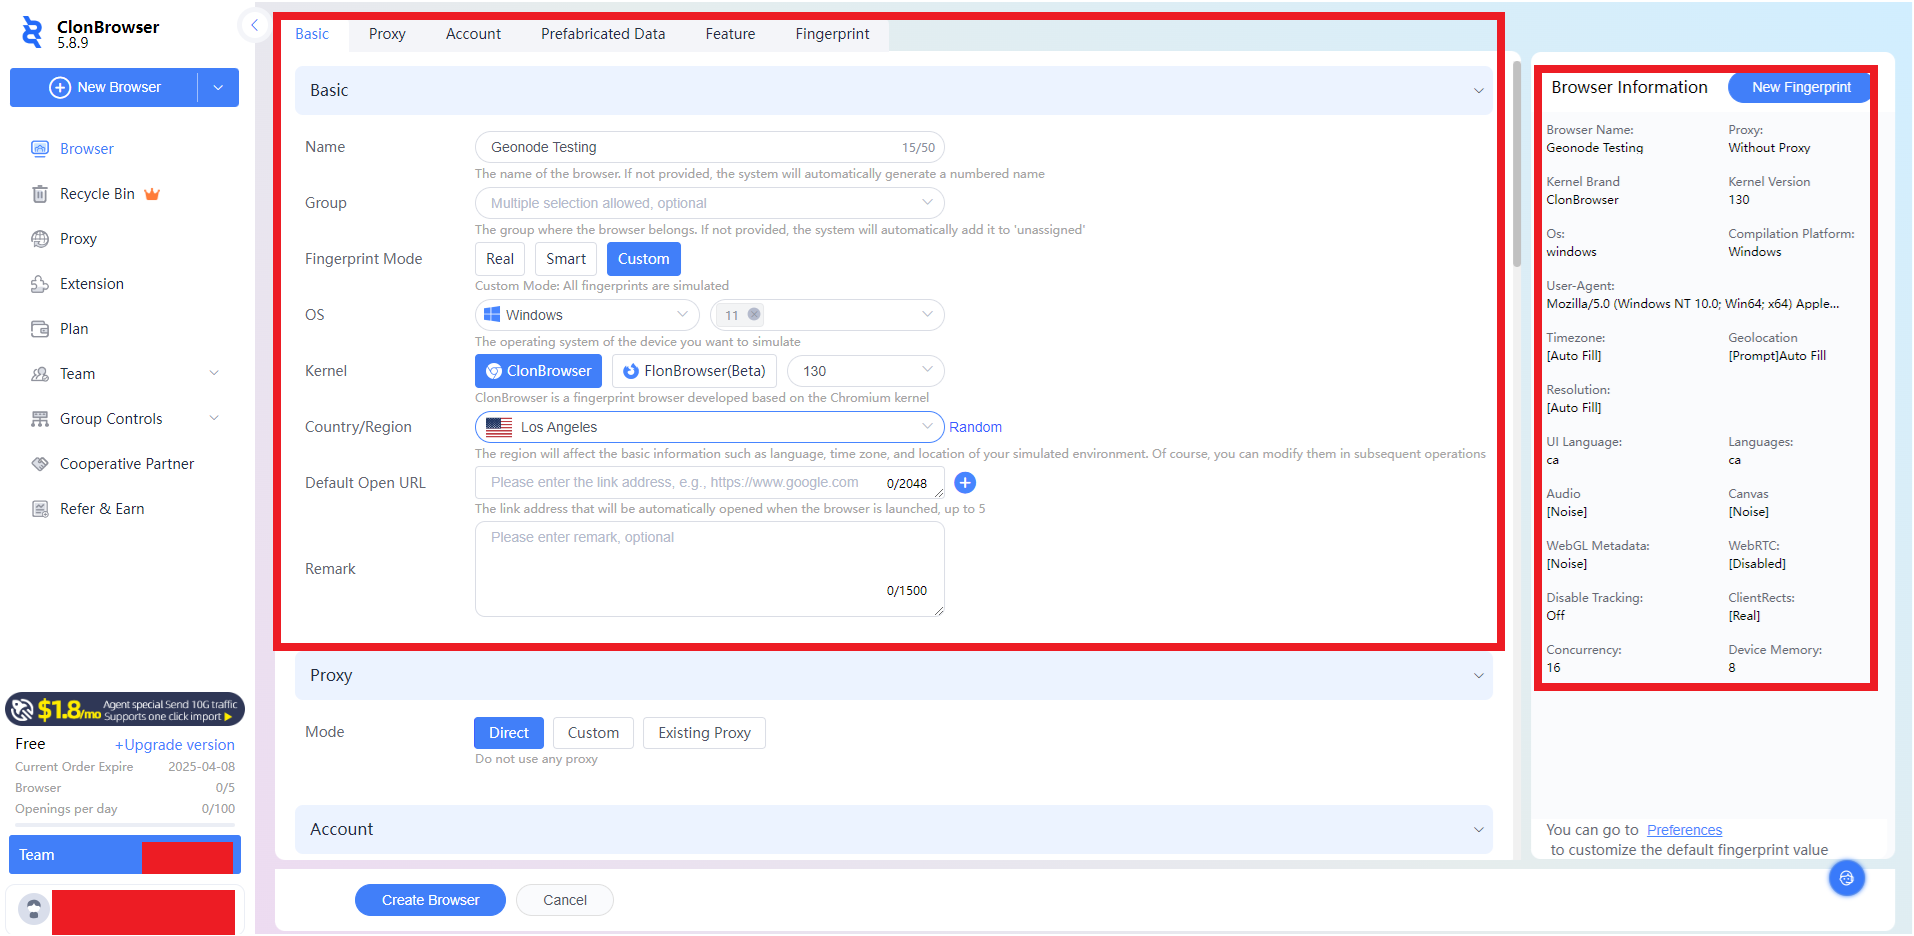The image size is (1914, 936).
Task: Collapse the Basic section
Action: point(1478,90)
